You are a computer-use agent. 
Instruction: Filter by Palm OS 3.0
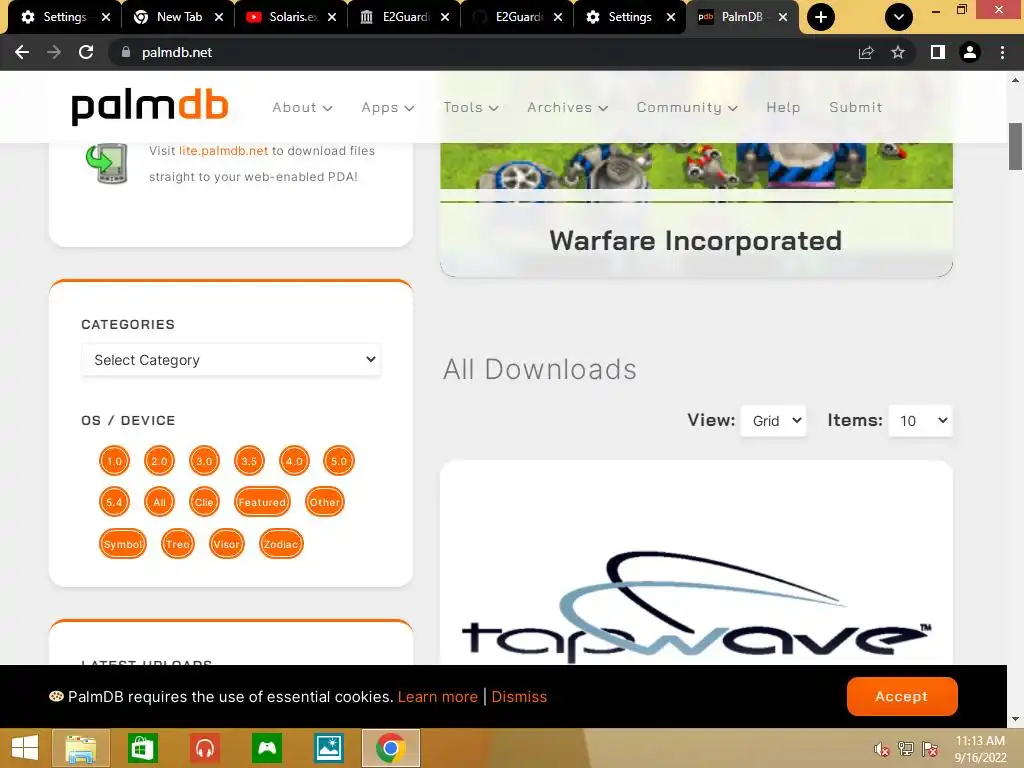(x=204, y=461)
